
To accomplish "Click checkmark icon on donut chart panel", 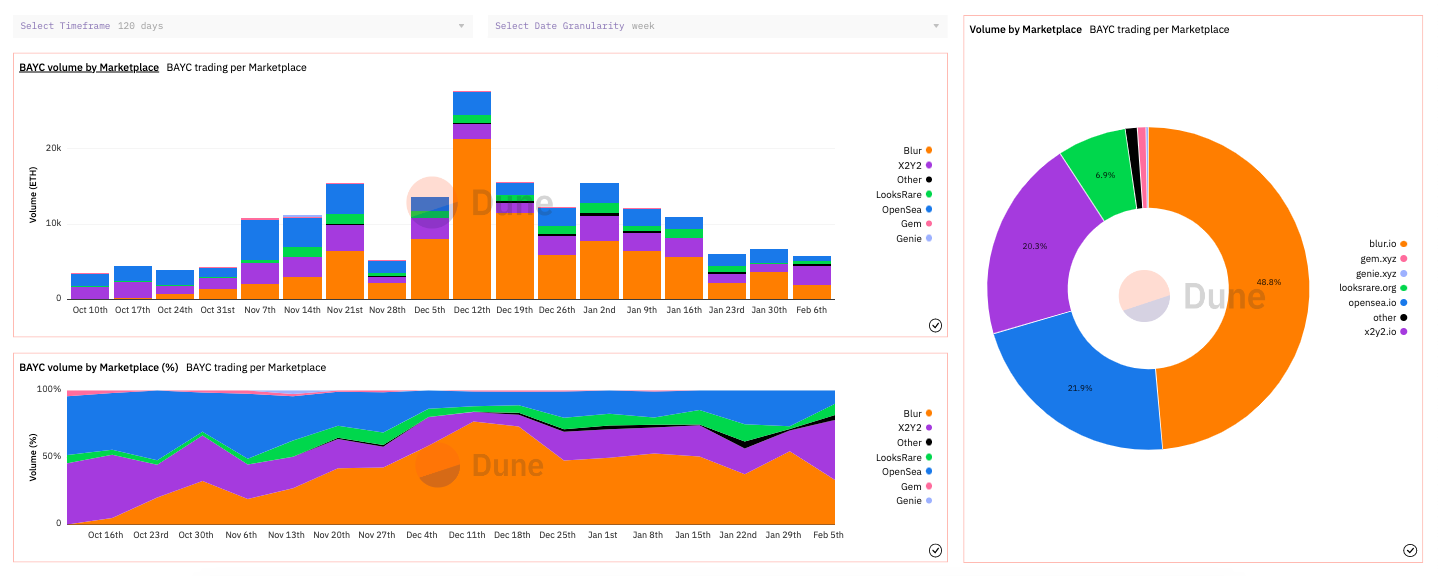I will [x=1410, y=550].
